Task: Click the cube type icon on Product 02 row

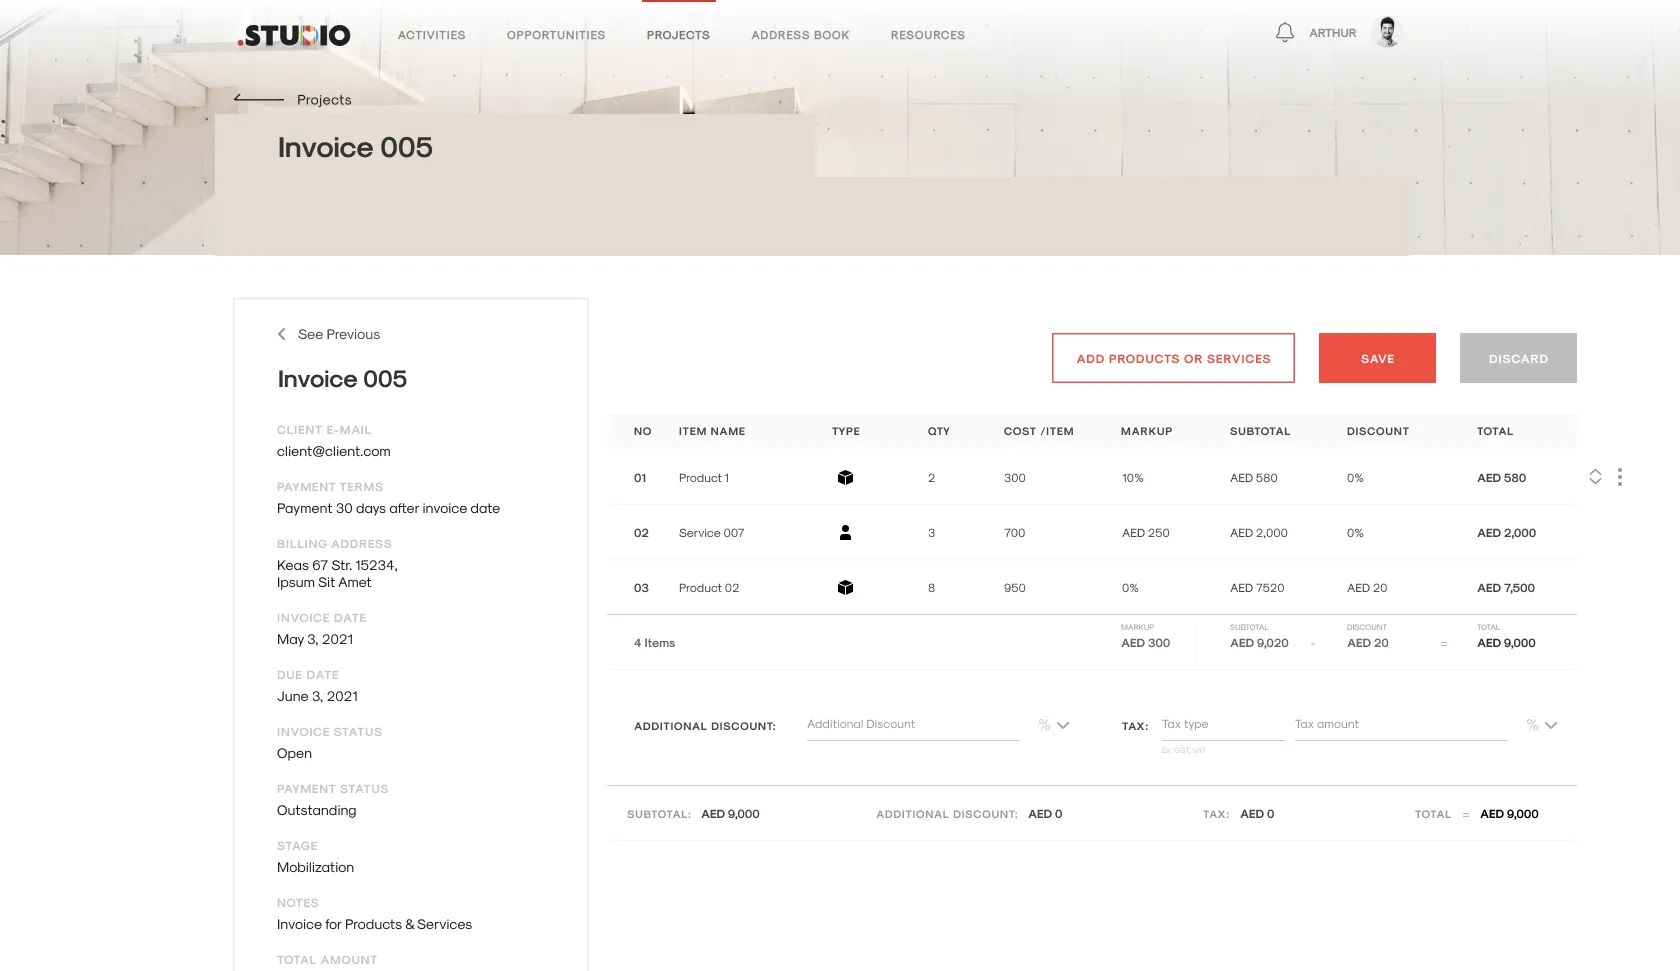Action: (846, 587)
